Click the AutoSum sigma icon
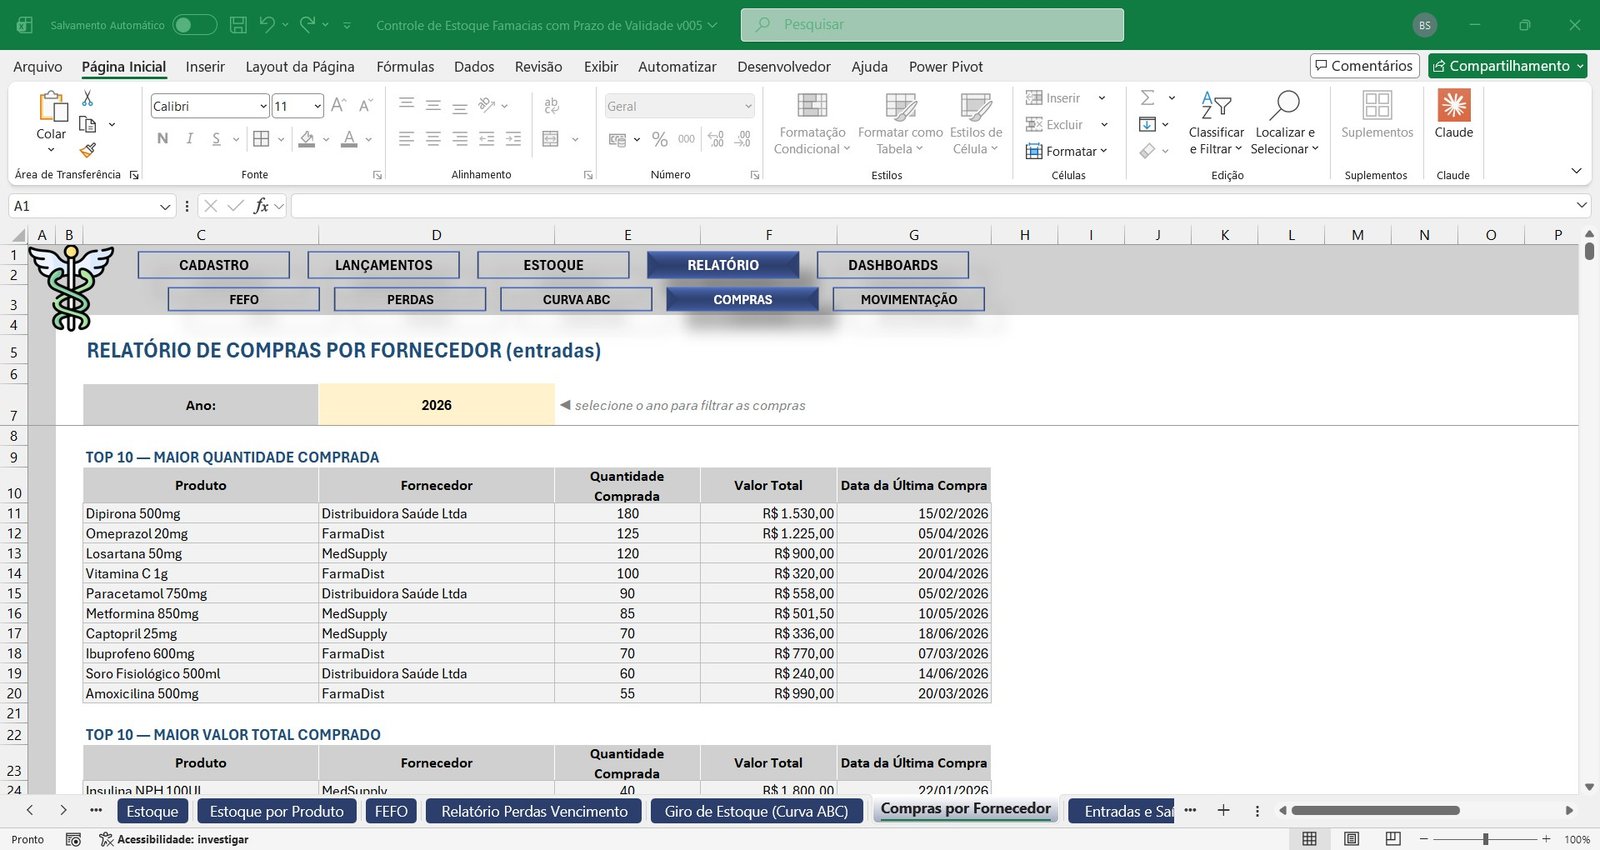1600x850 pixels. tap(1148, 98)
